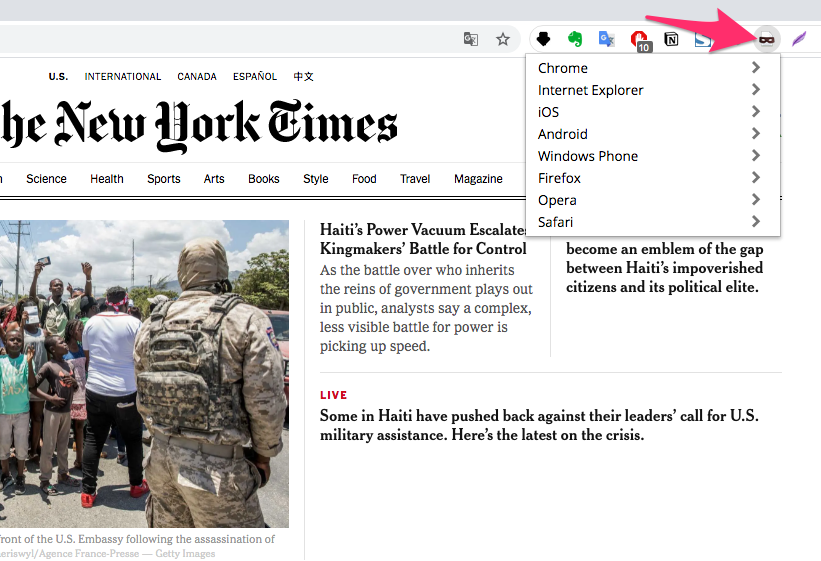Switch to the International edition

pyautogui.click(x=123, y=76)
